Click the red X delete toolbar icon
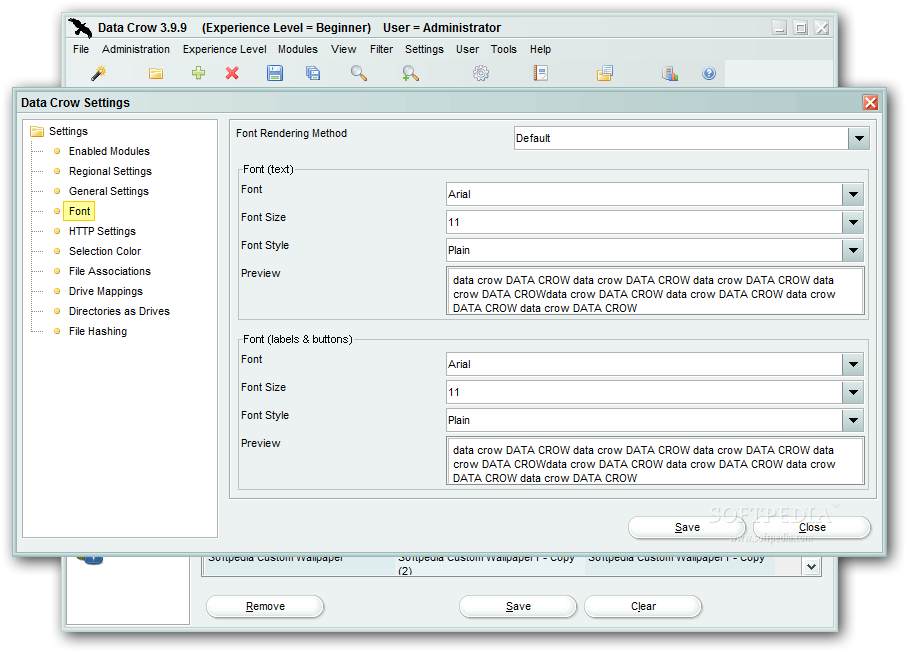This screenshot has width=907, height=652. pyautogui.click(x=232, y=73)
